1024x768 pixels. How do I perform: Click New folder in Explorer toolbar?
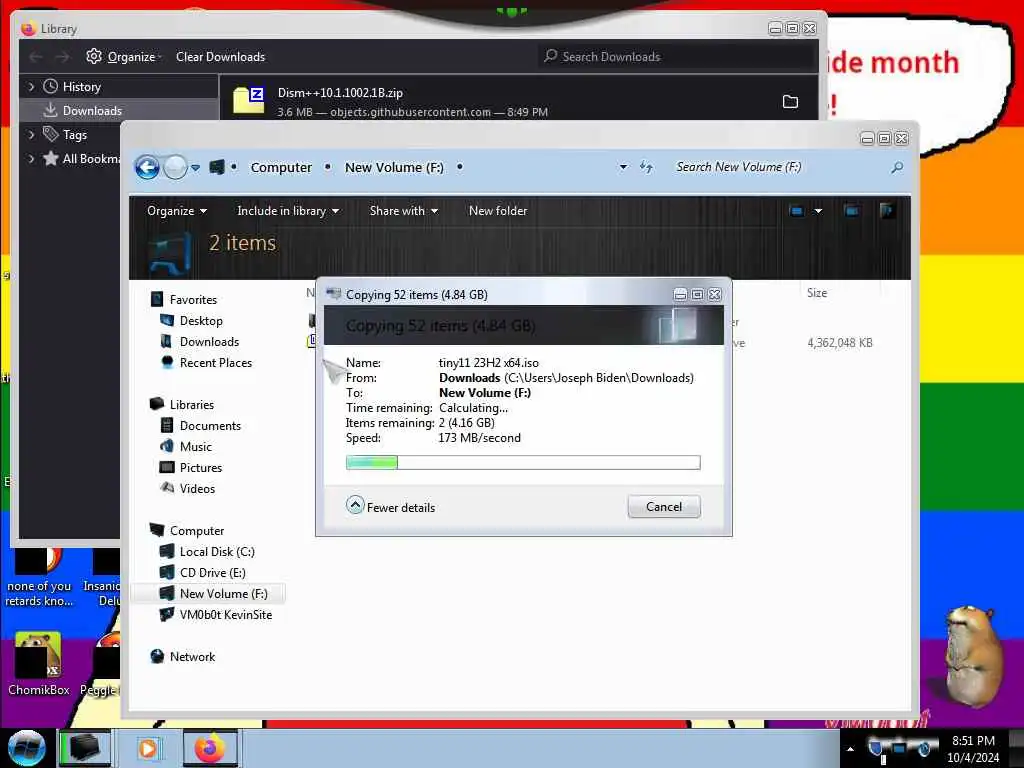(498, 211)
